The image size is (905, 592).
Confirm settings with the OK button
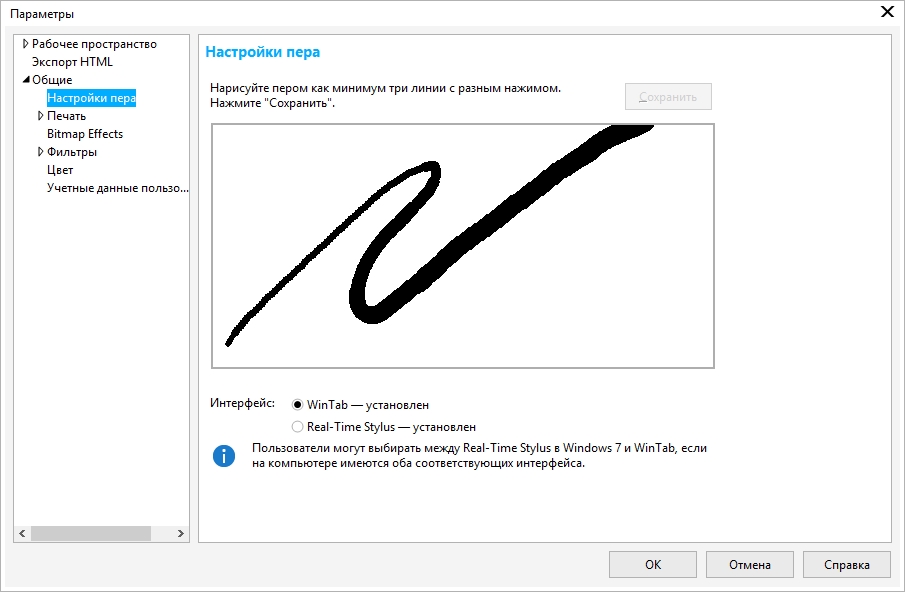652,564
